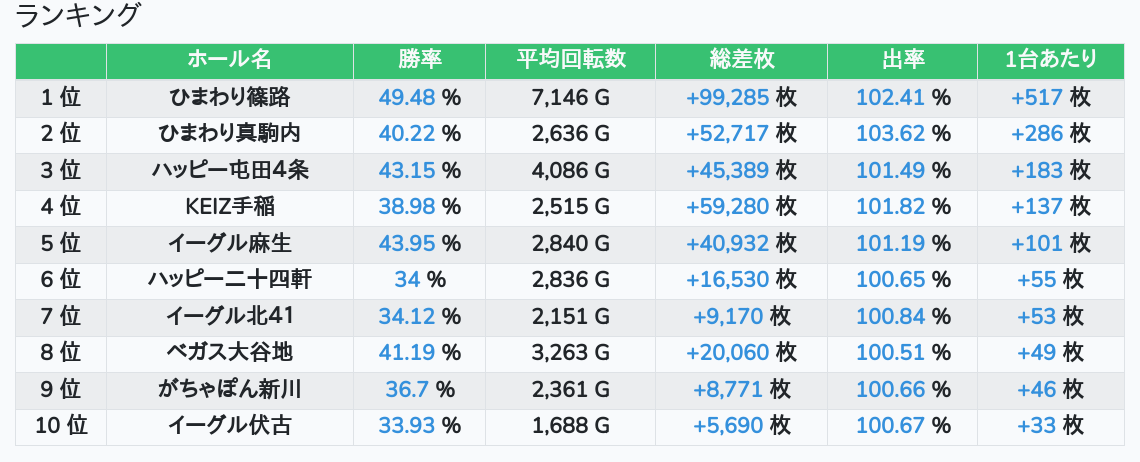Click the 平均回転数 column header
Screen dimensions: 1140x462
(x=570, y=60)
